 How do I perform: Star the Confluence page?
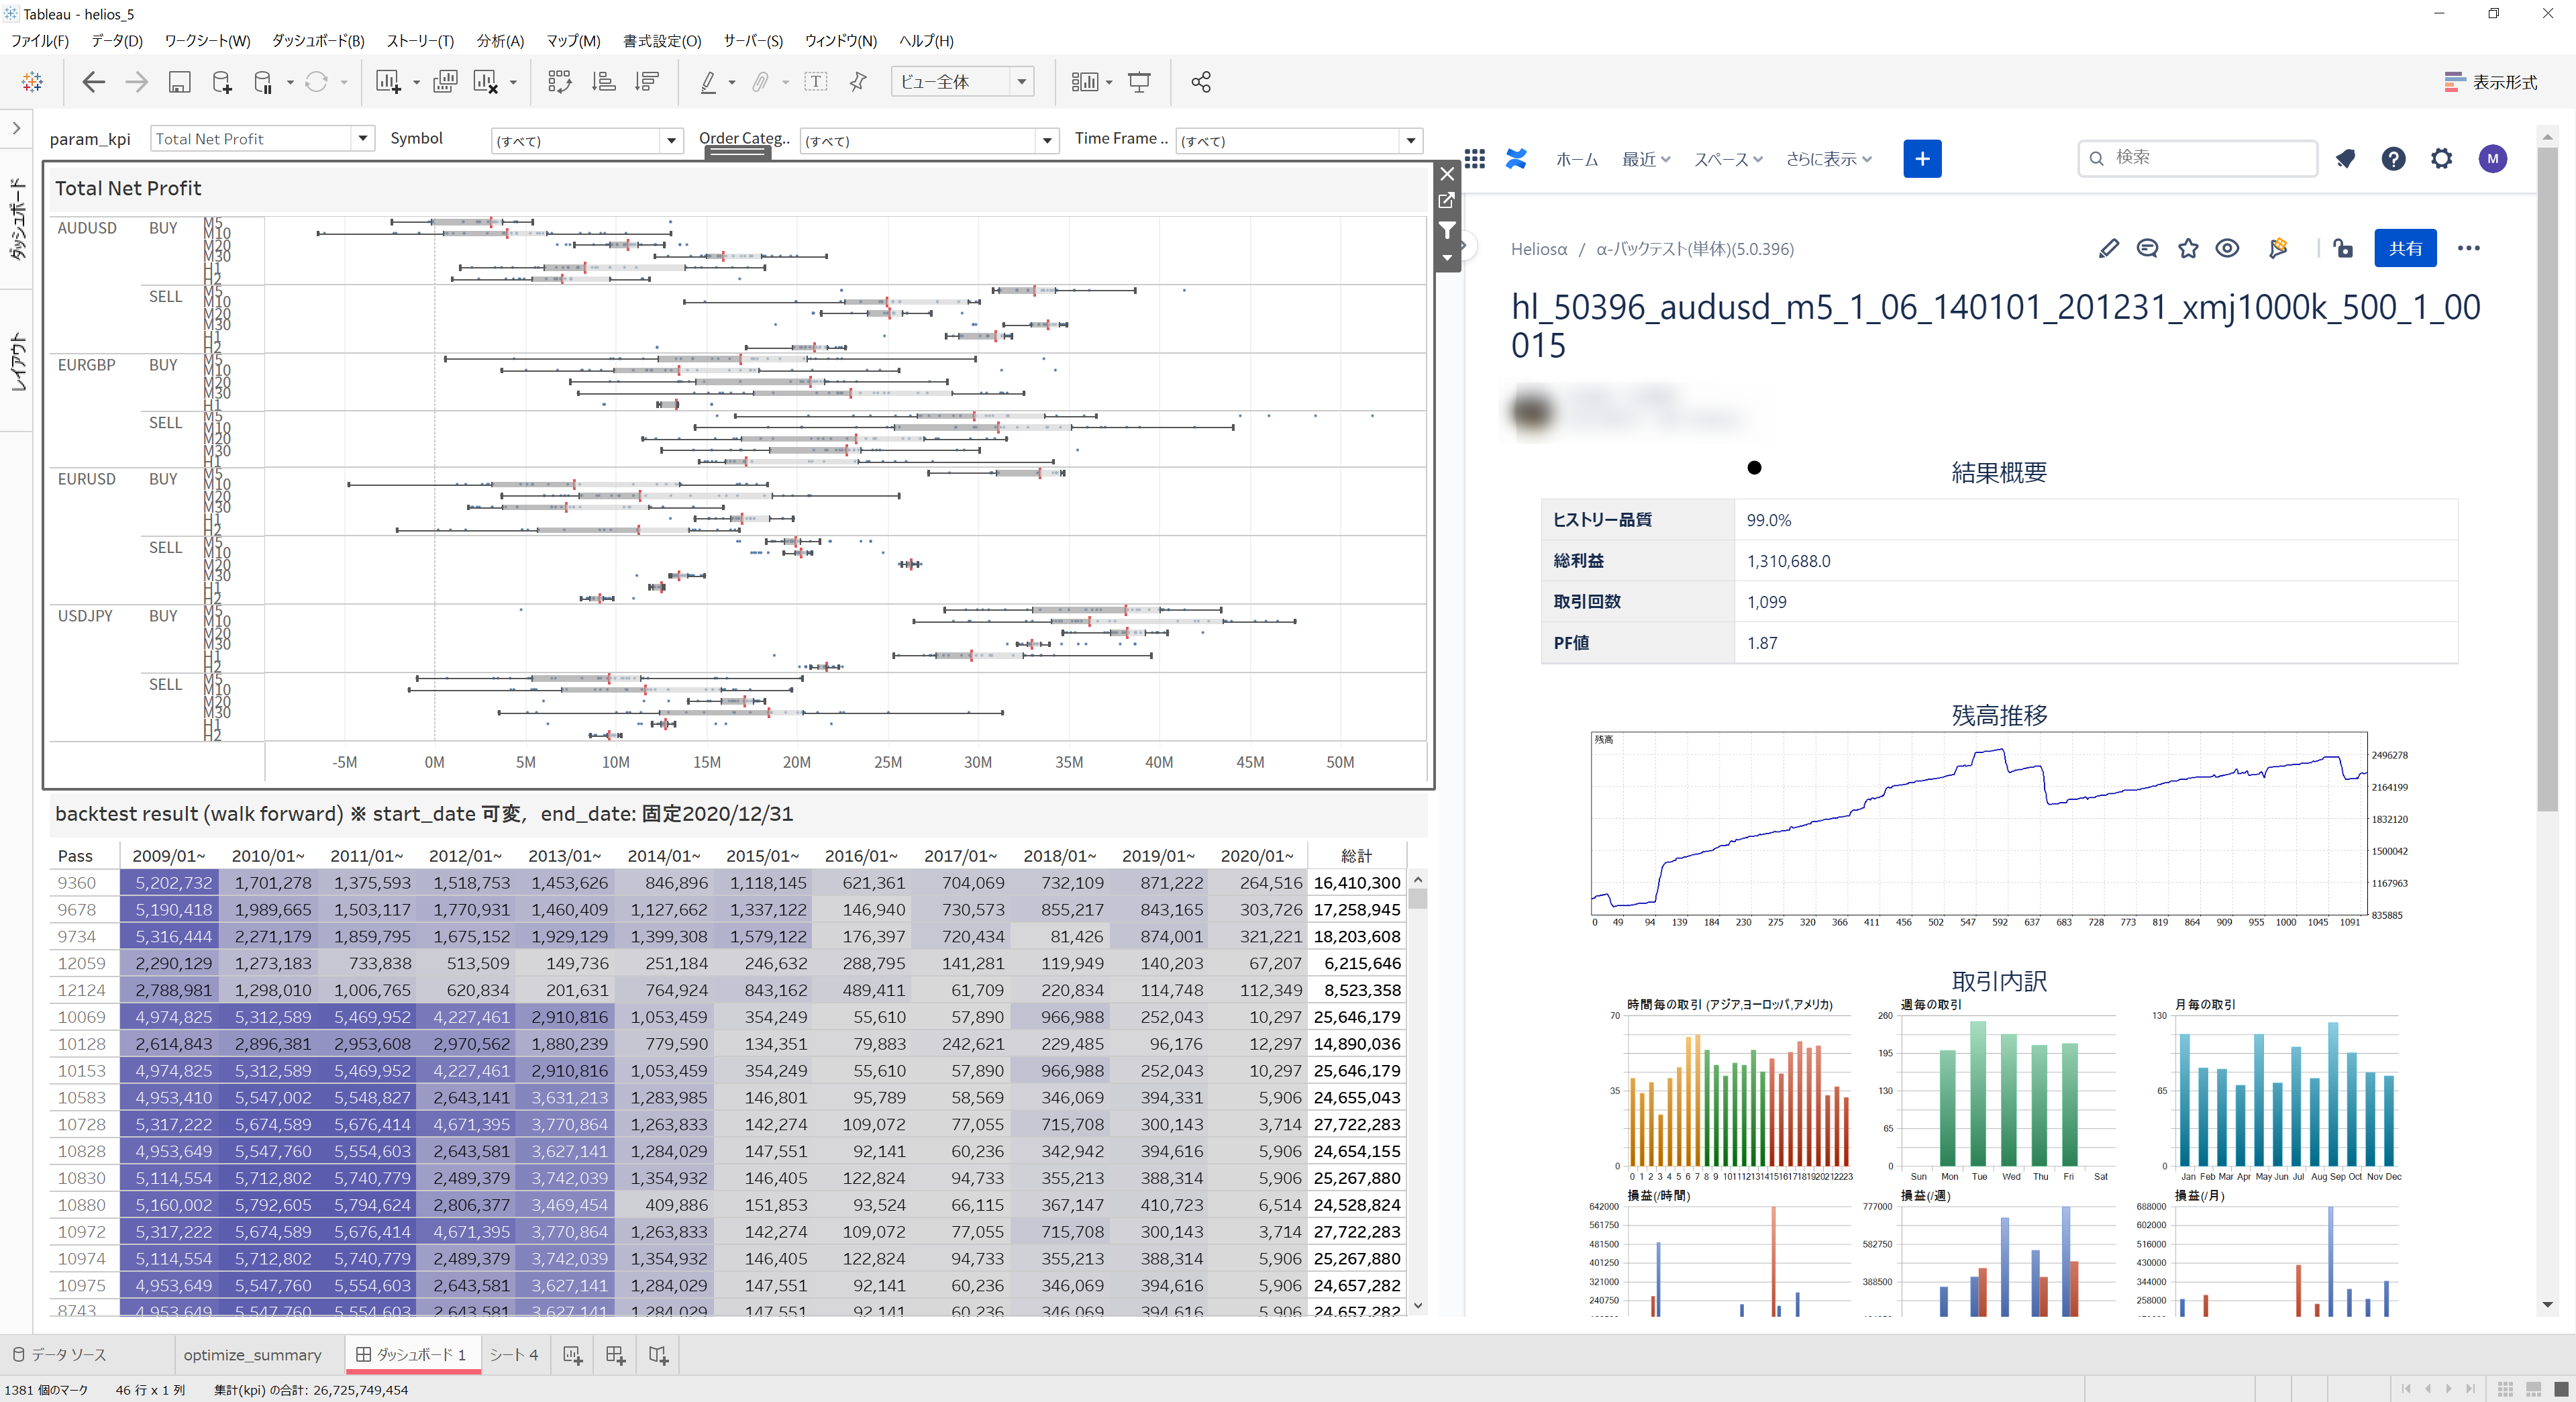pos(2188,249)
